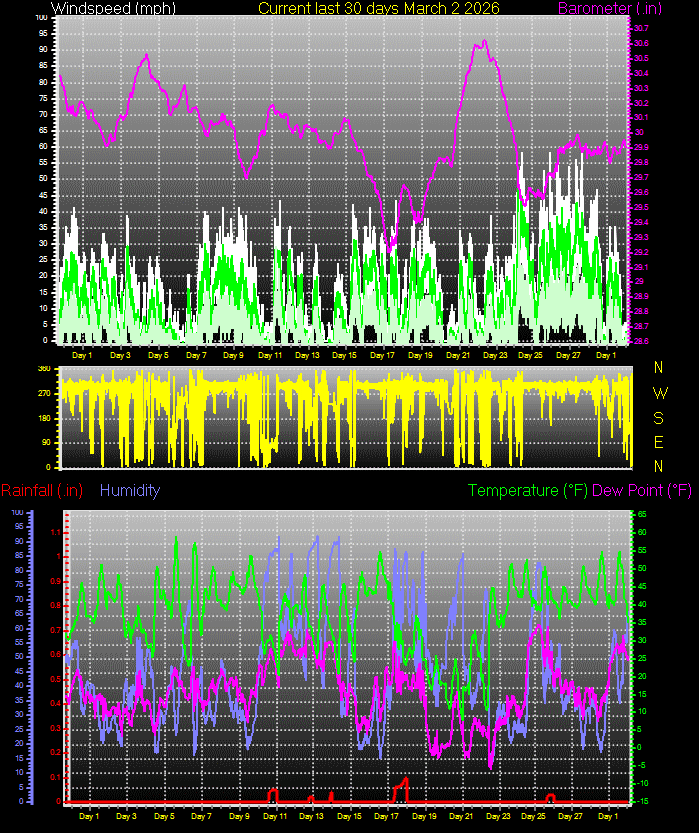699x833 pixels.
Task: Click the 50 mark on the windspeed axis
Action: click(42, 178)
